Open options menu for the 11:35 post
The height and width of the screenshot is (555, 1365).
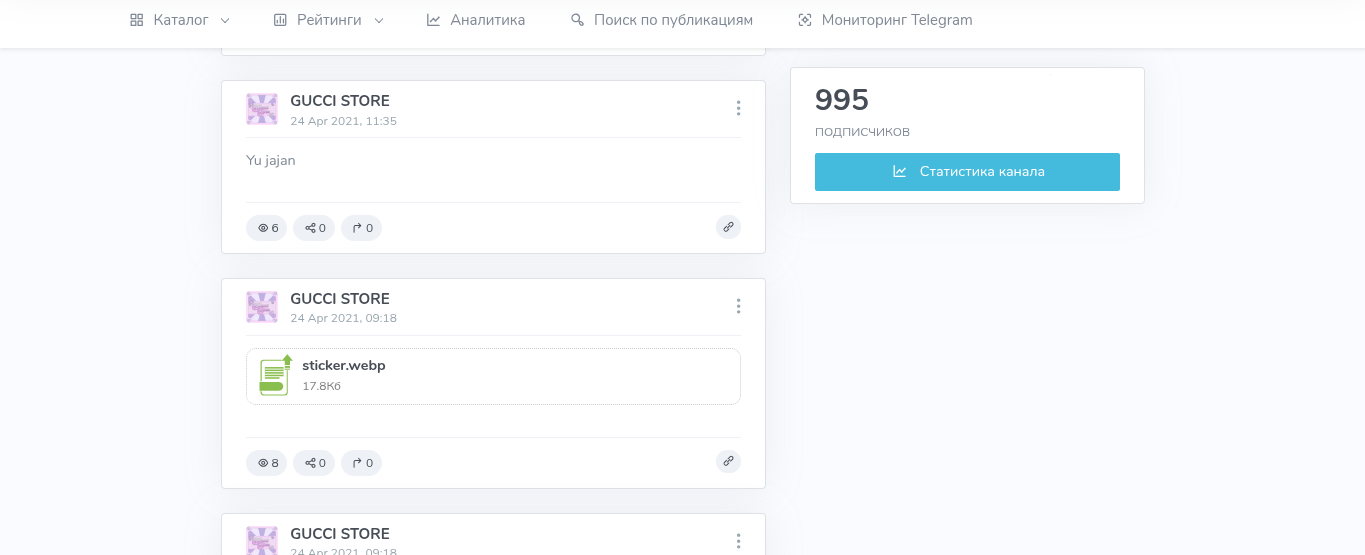tap(738, 108)
